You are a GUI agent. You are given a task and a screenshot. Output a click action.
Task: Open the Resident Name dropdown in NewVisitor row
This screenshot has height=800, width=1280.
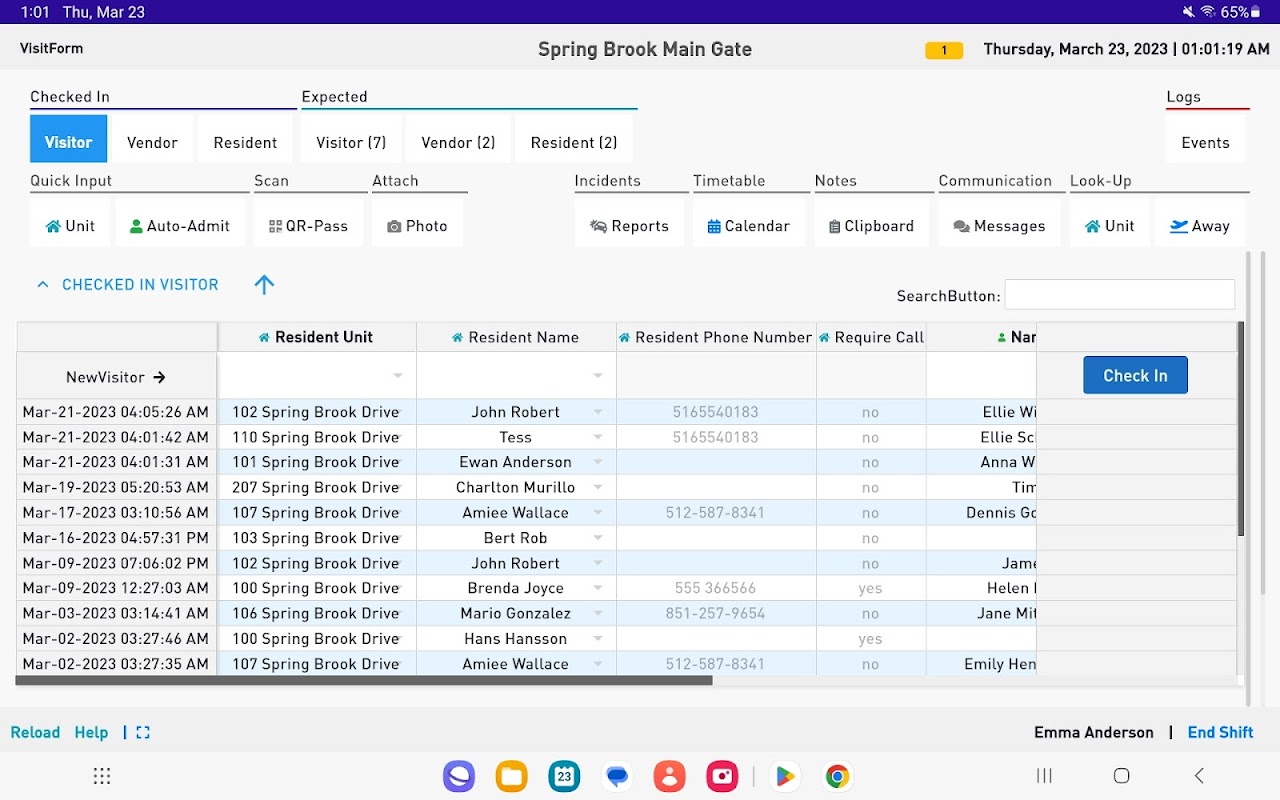tap(598, 376)
